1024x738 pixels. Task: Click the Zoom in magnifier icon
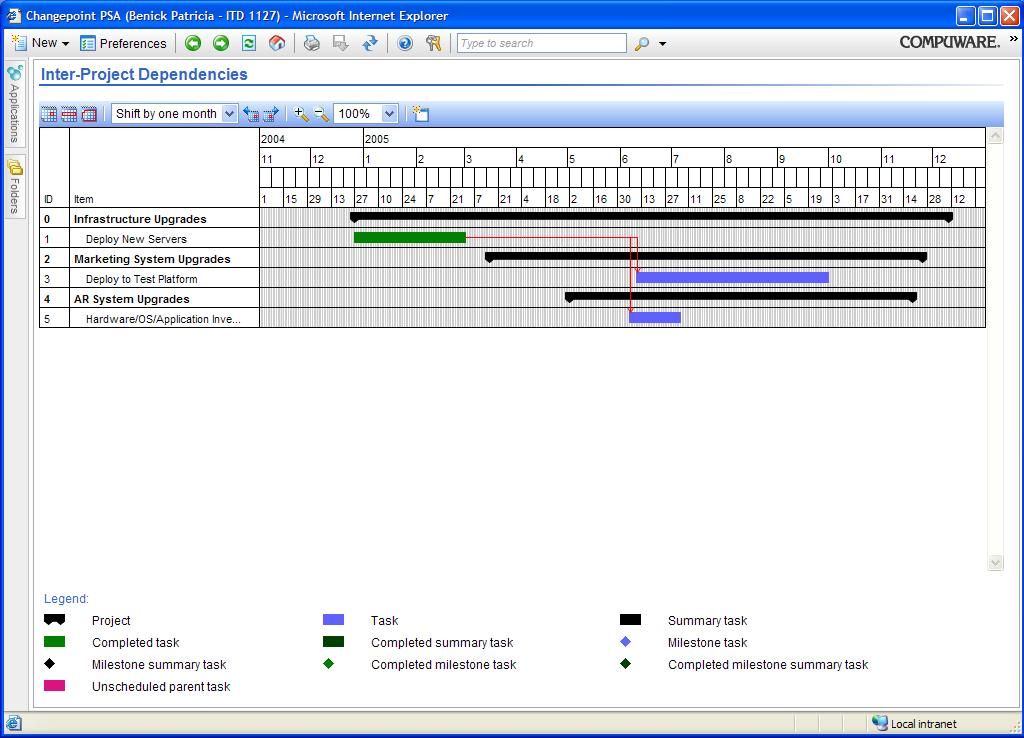click(x=301, y=114)
